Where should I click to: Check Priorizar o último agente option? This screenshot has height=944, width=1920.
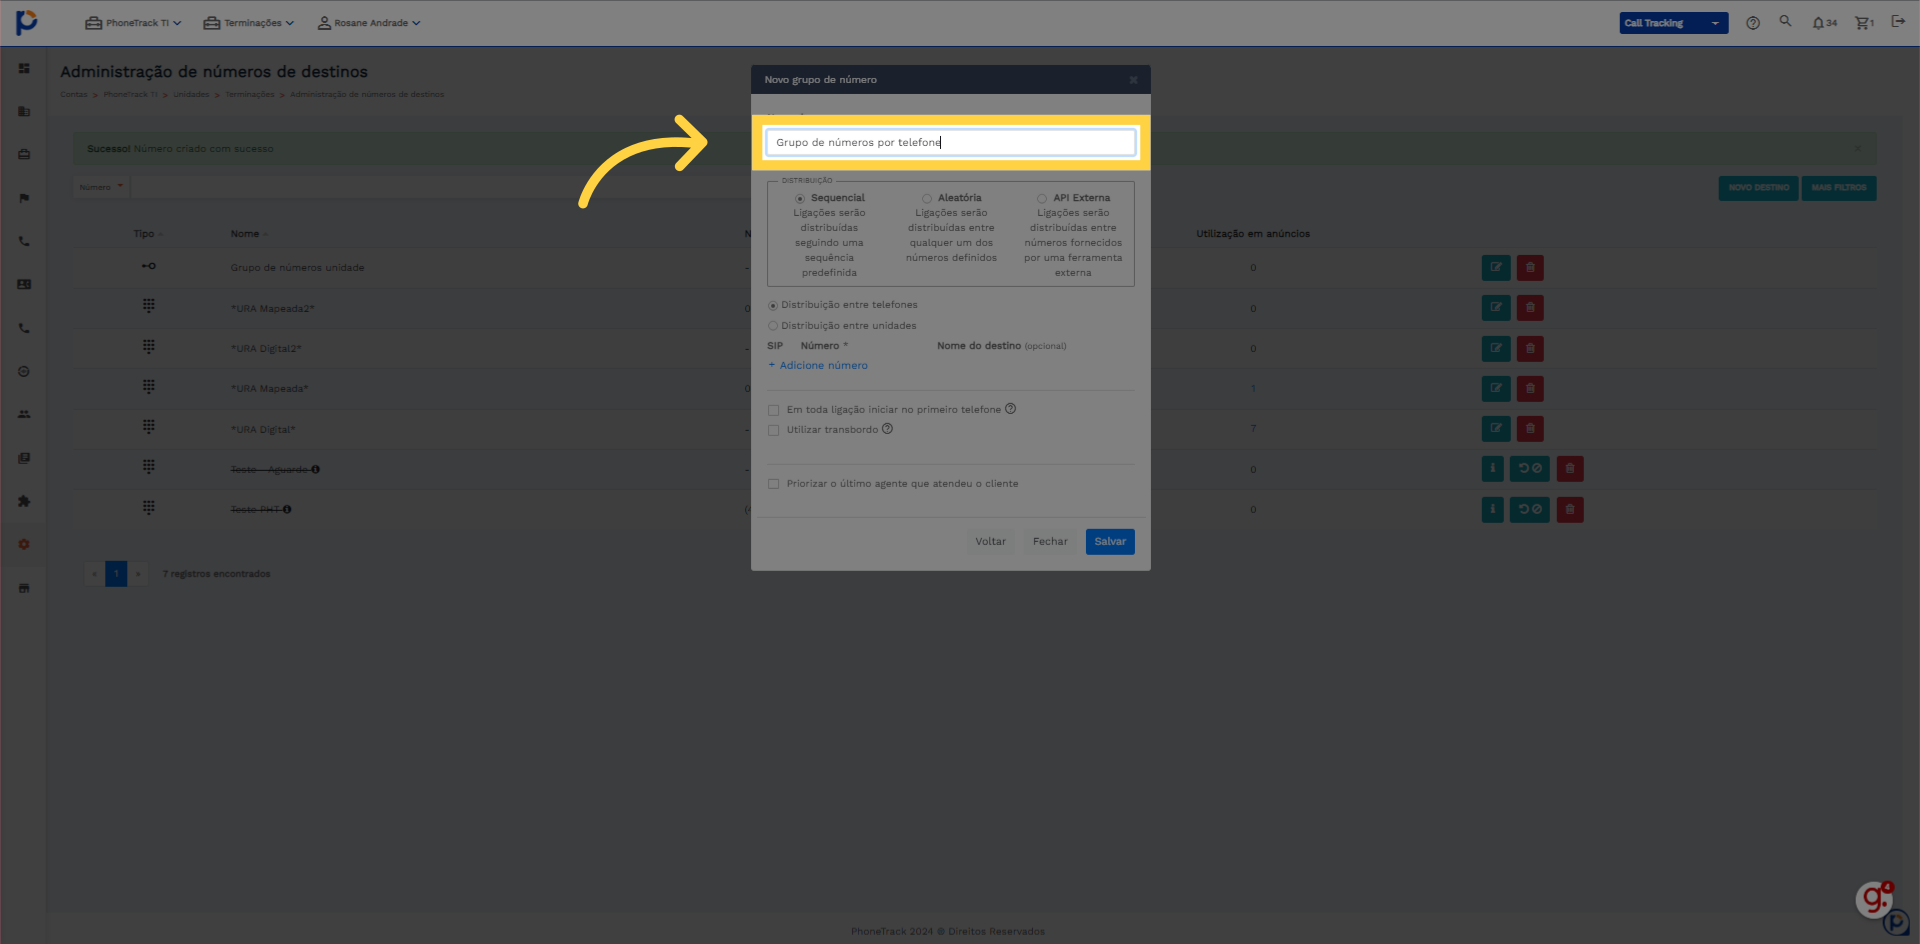[x=773, y=484]
